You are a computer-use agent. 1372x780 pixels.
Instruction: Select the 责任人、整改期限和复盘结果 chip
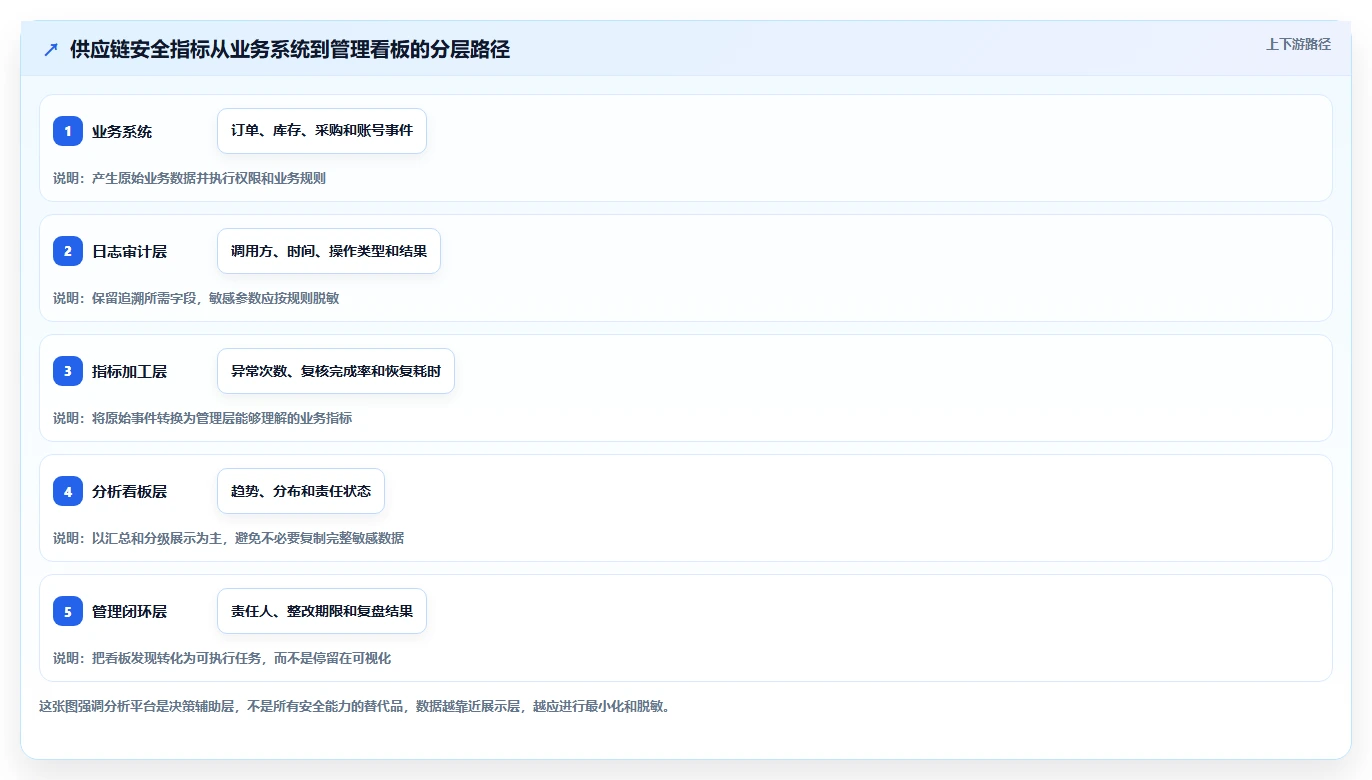coord(322,611)
